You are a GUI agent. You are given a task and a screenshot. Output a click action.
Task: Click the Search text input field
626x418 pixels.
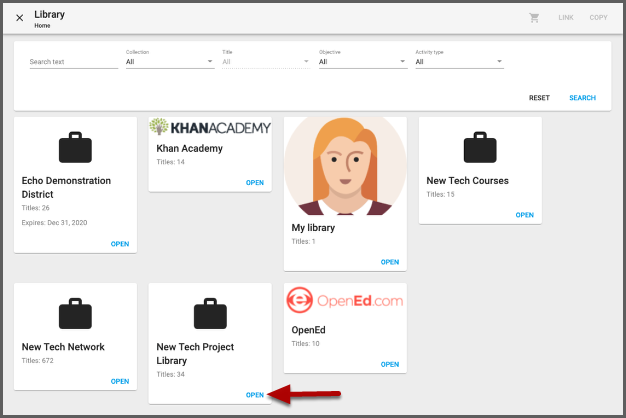[x=73, y=62]
